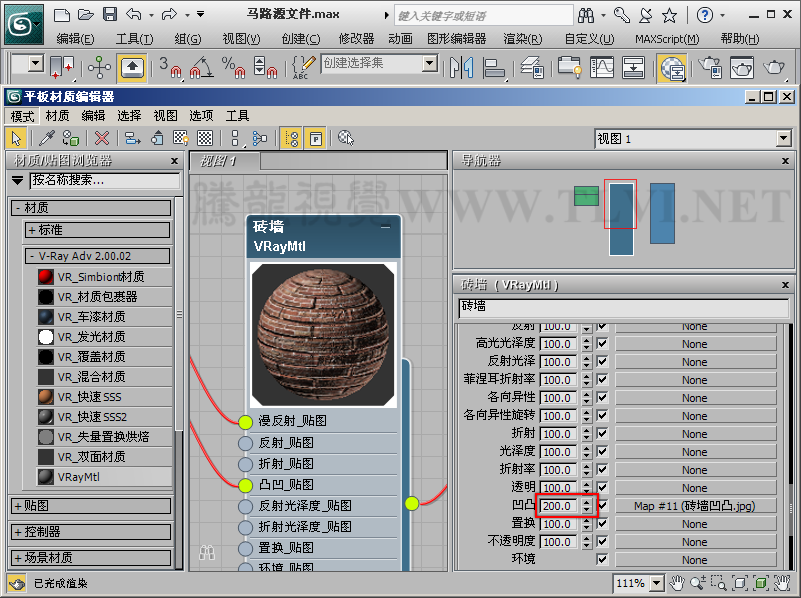Click the zoom magnifier tool at bottom
This screenshot has width=801, height=598.
point(698,583)
